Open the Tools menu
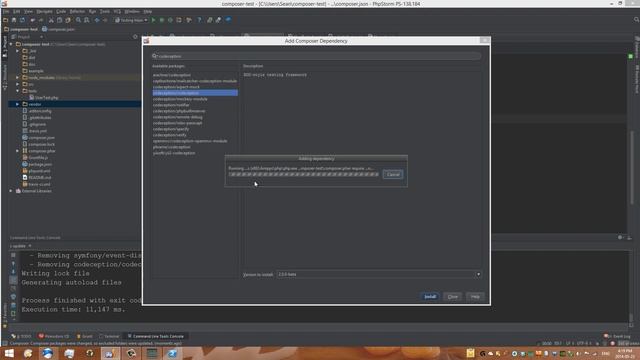This screenshot has height=360, width=640. click(105, 11)
